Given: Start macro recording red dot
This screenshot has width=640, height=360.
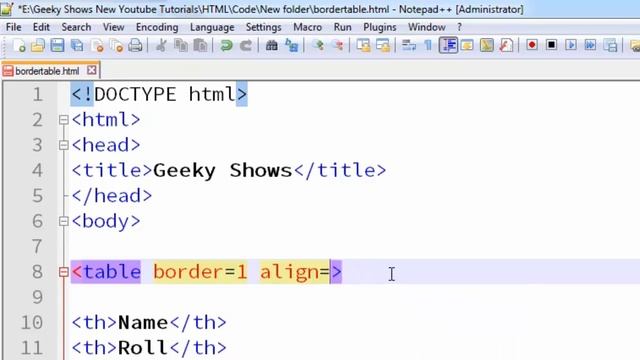Looking at the screenshot, I should tap(532, 45).
